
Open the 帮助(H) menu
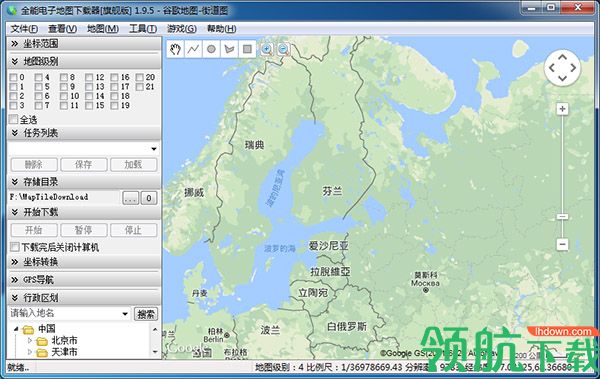221,29
